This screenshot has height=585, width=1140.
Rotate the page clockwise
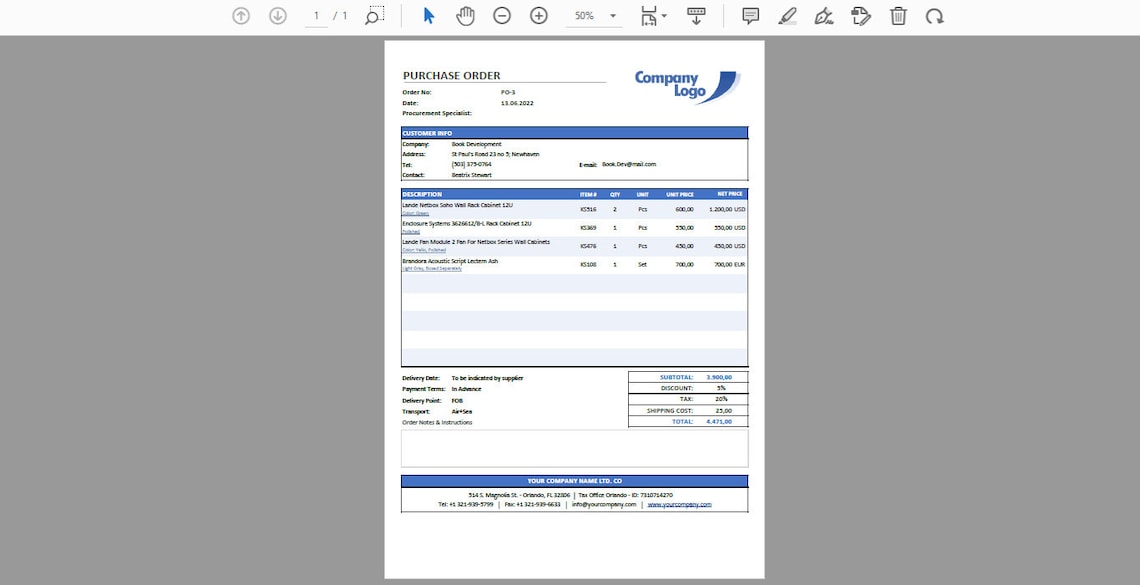tap(935, 16)
